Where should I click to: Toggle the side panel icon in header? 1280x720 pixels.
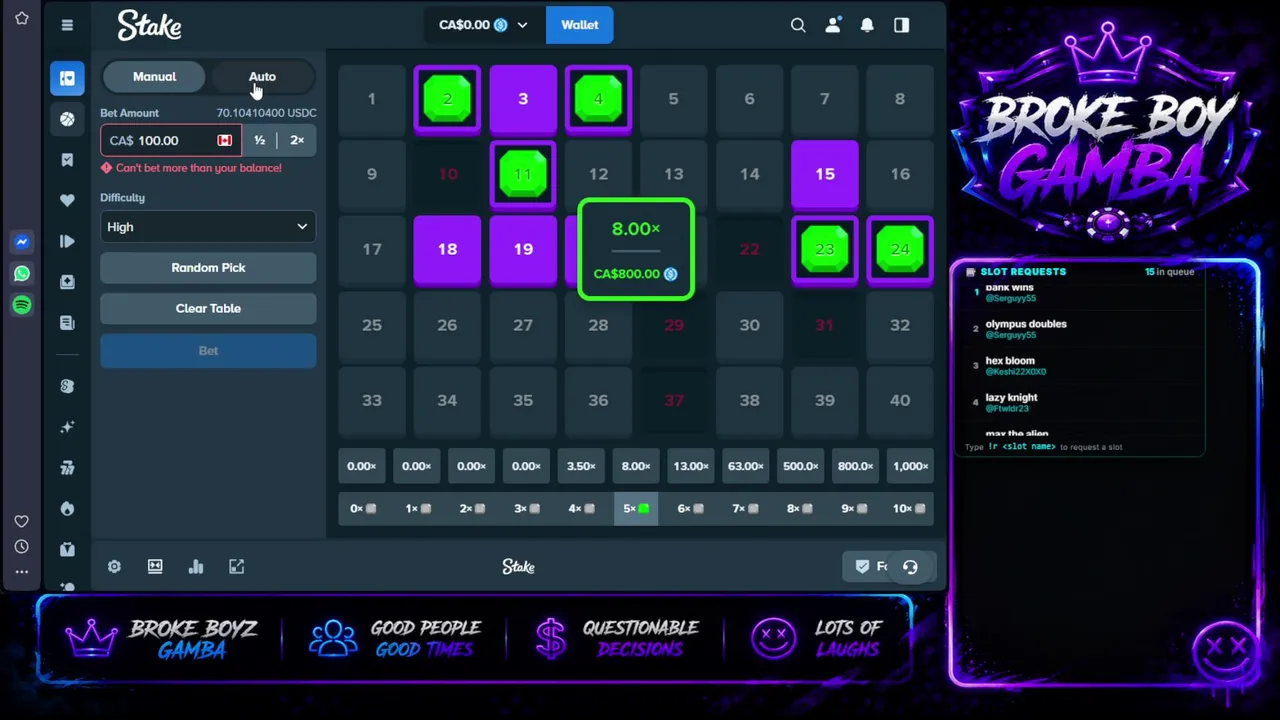pyautogui.click(x=901, y=25)
